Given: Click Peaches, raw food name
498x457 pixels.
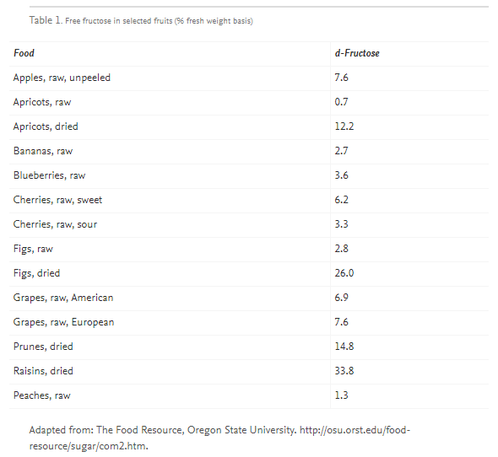Looking at the screenshot, I should (42, 395).
